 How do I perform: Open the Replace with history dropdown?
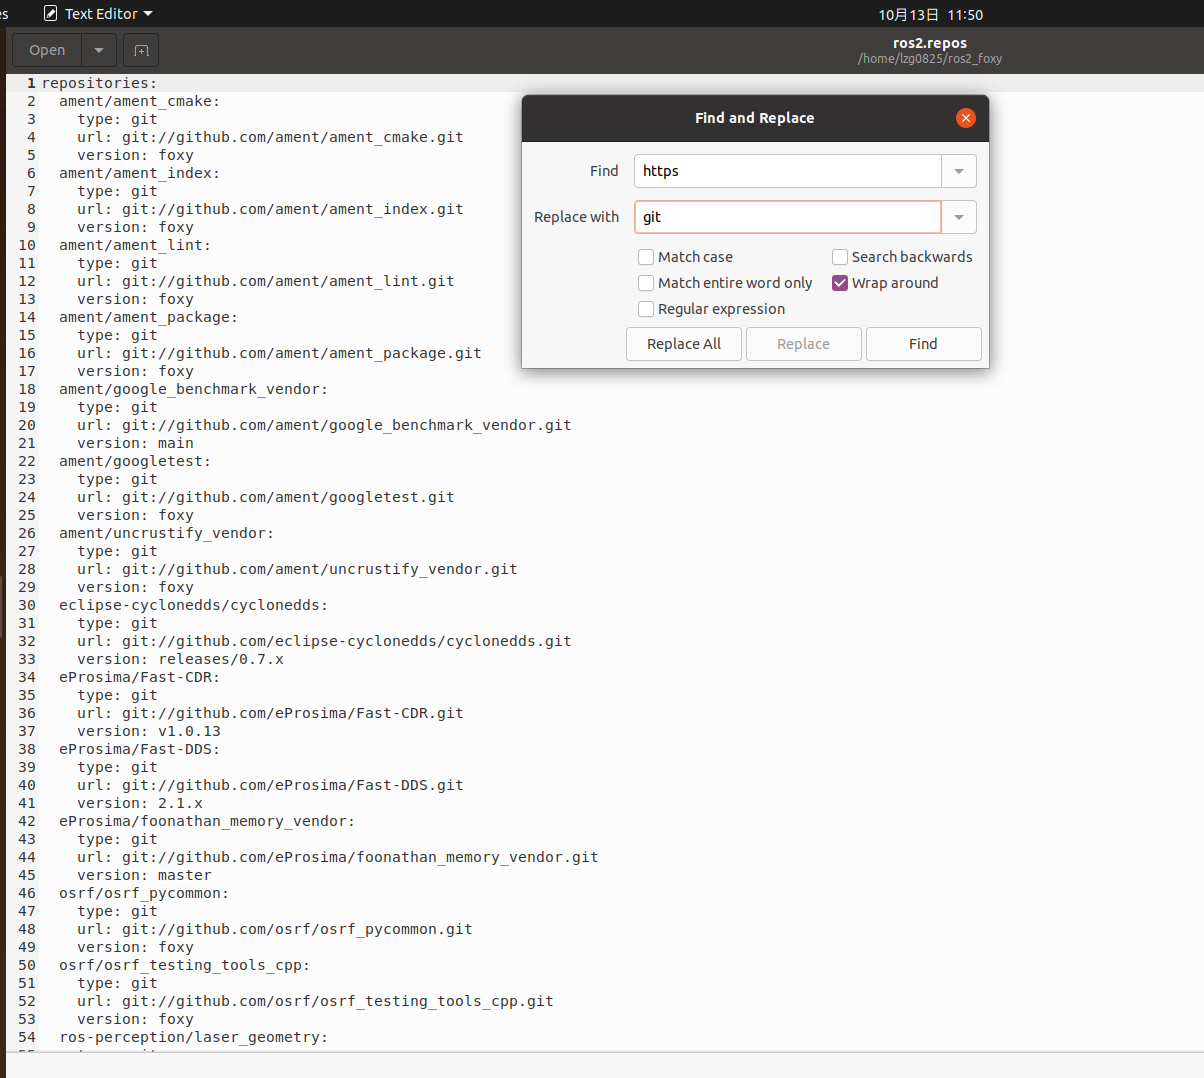point(958,217)
